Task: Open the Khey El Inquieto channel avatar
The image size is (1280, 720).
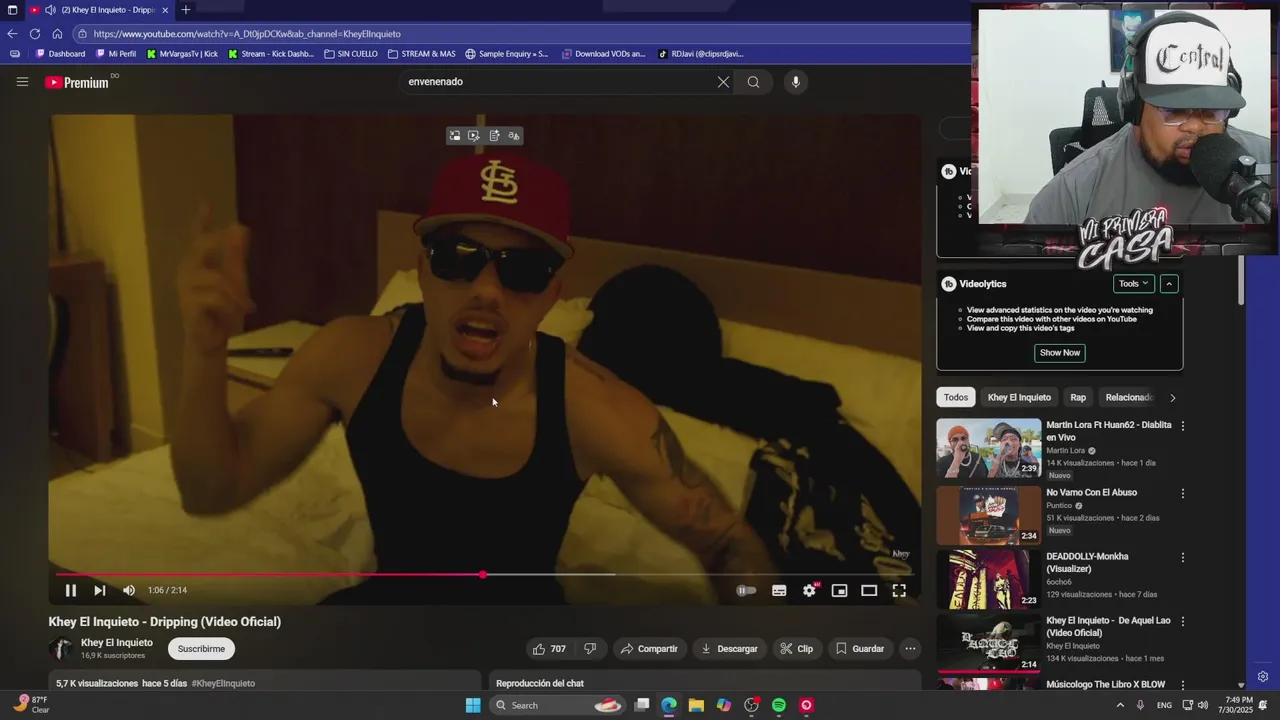Action: (x=61, y=649)
